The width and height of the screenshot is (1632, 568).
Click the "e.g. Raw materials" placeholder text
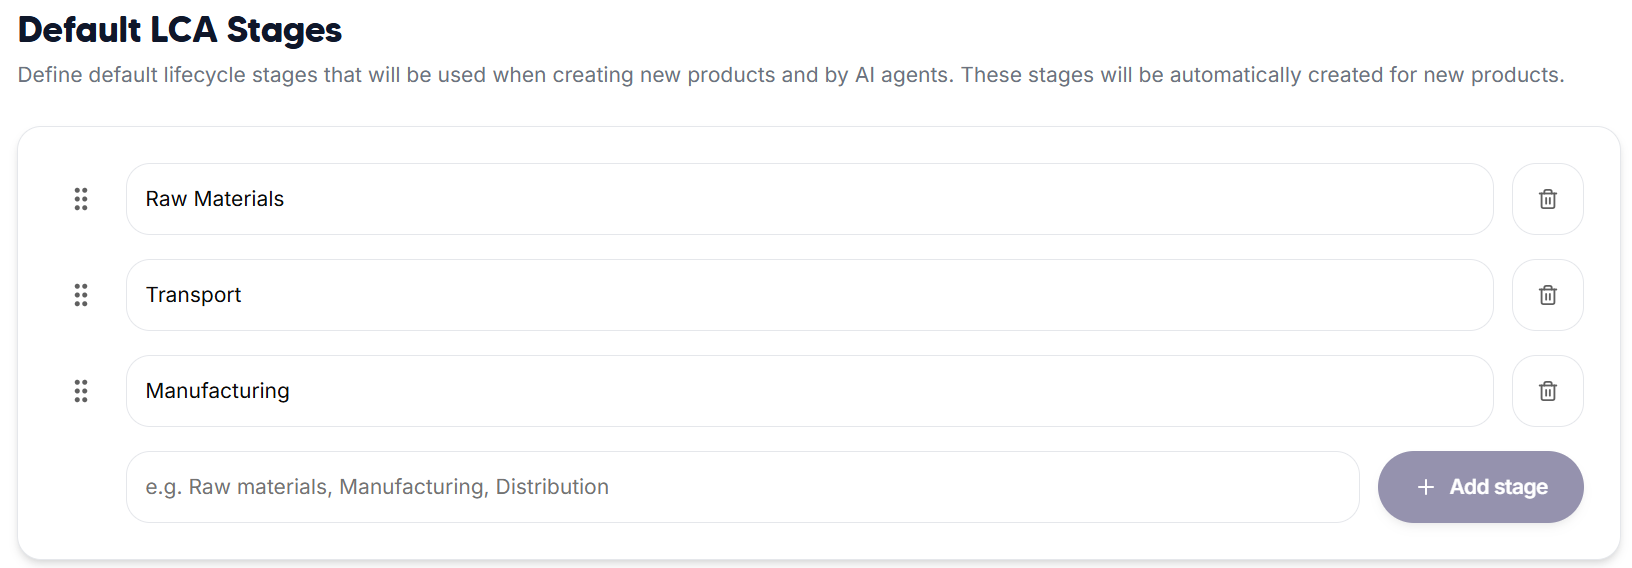pyautogui.click(x=238, y=487)
